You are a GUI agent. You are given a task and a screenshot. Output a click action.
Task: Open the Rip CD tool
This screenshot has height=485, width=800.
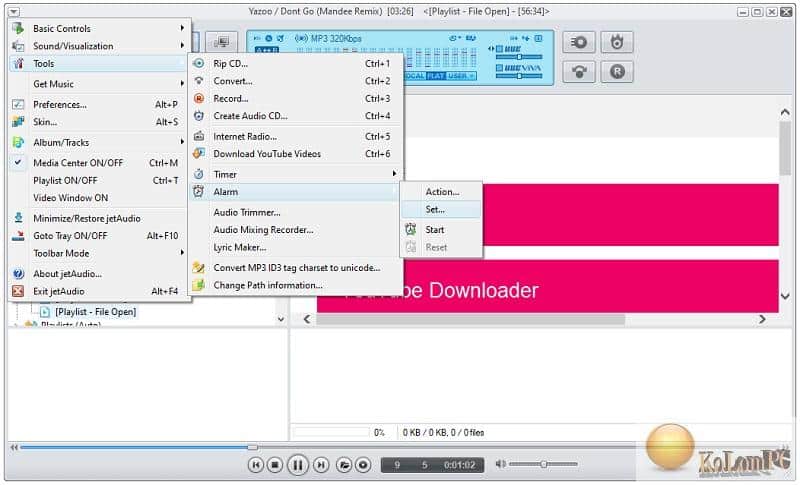[x=295, y=64]
